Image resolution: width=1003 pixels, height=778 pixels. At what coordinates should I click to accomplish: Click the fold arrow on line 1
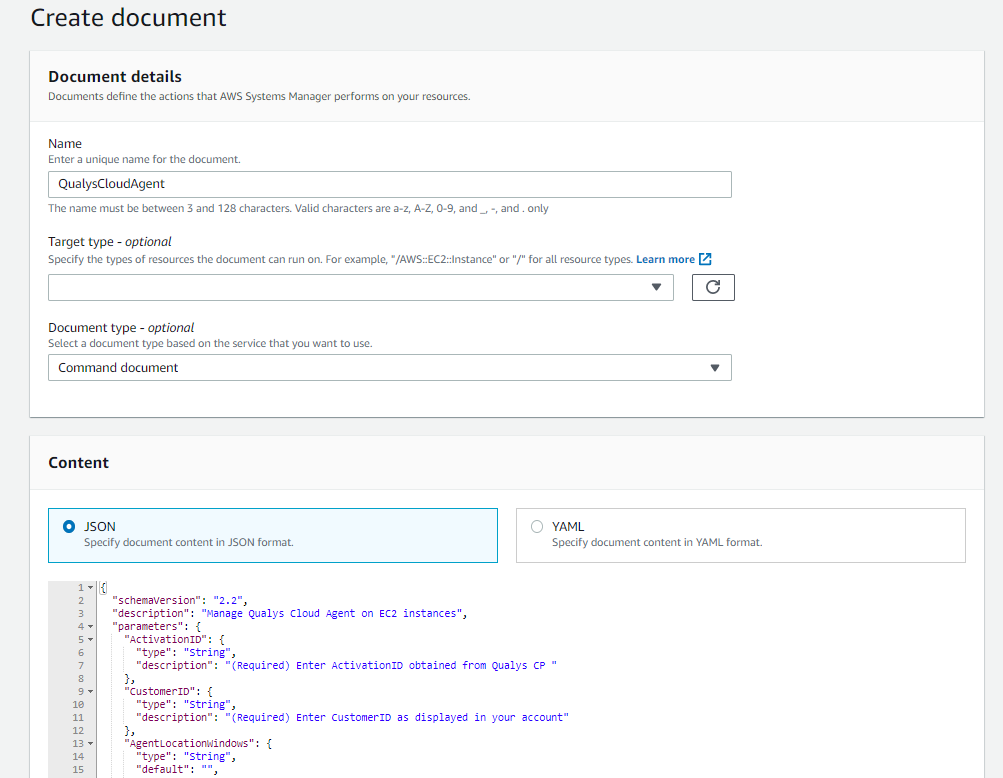88,587
